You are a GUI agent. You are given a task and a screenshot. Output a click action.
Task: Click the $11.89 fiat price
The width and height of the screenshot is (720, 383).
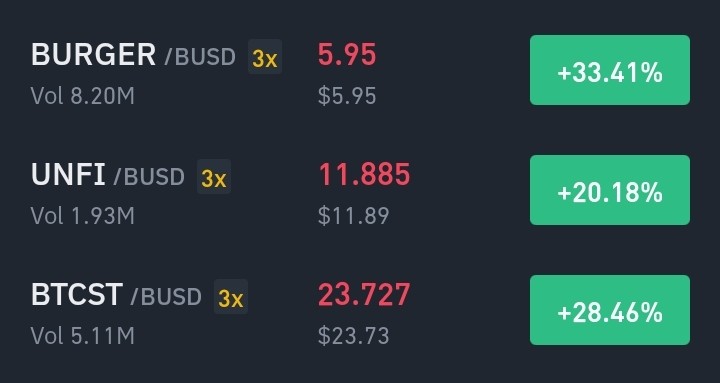click(x=354, y=216)
